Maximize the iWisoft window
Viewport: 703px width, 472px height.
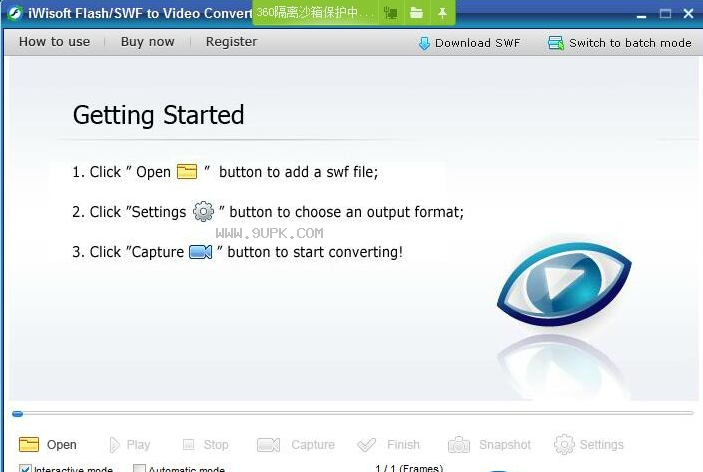(665, 13)
